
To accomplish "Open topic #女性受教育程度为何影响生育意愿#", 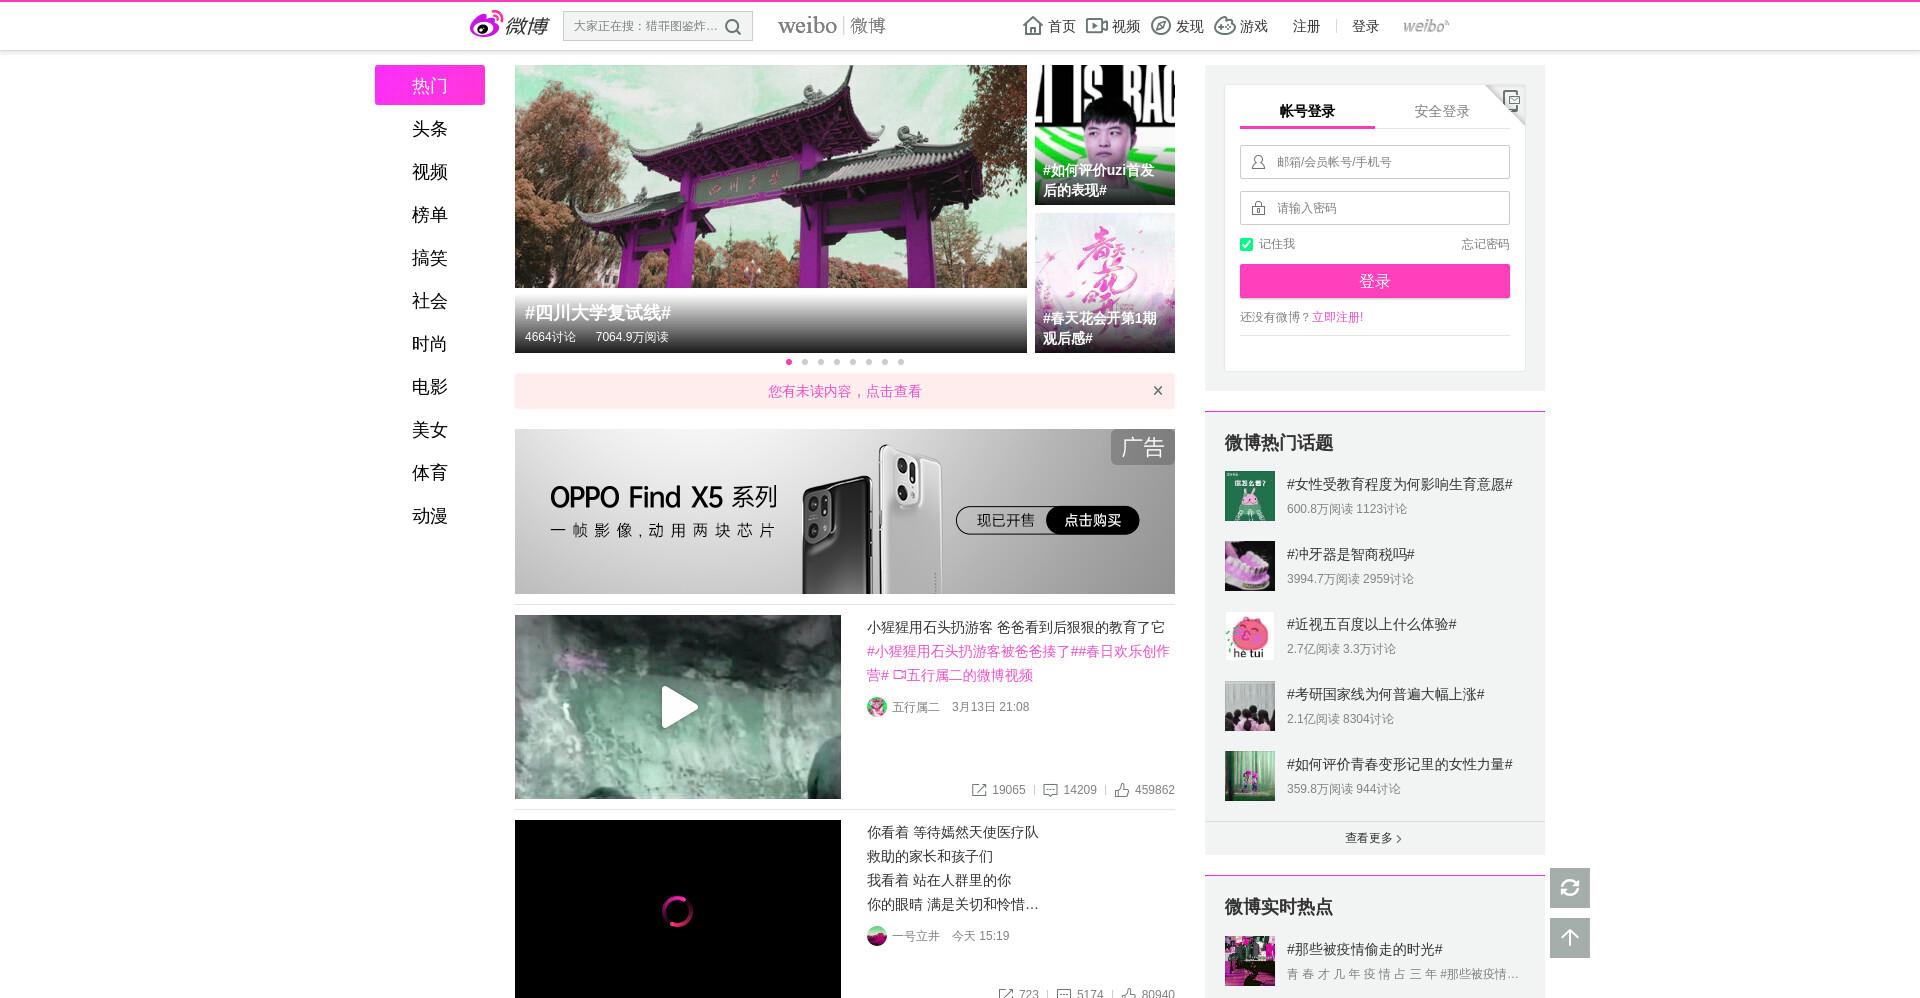I will 1399,484.
